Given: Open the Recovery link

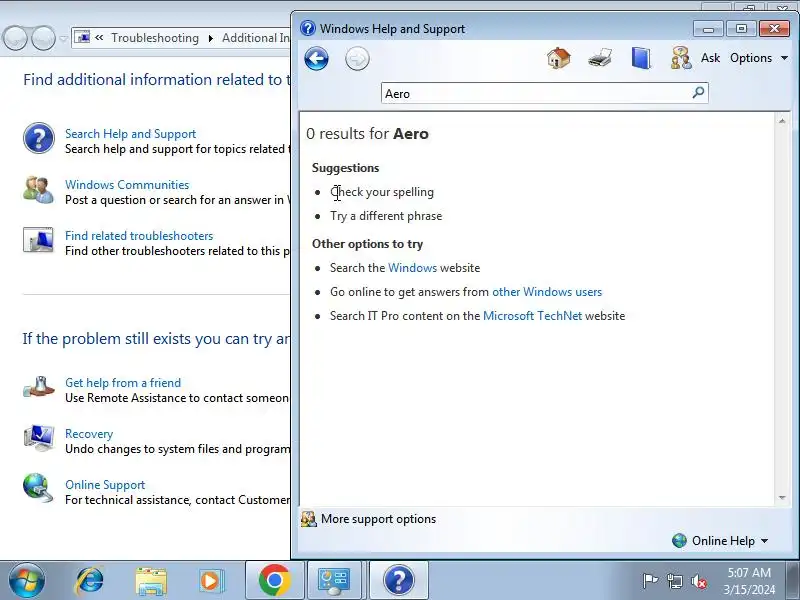Looking at the screenshot, I should [x=89, y=434].
